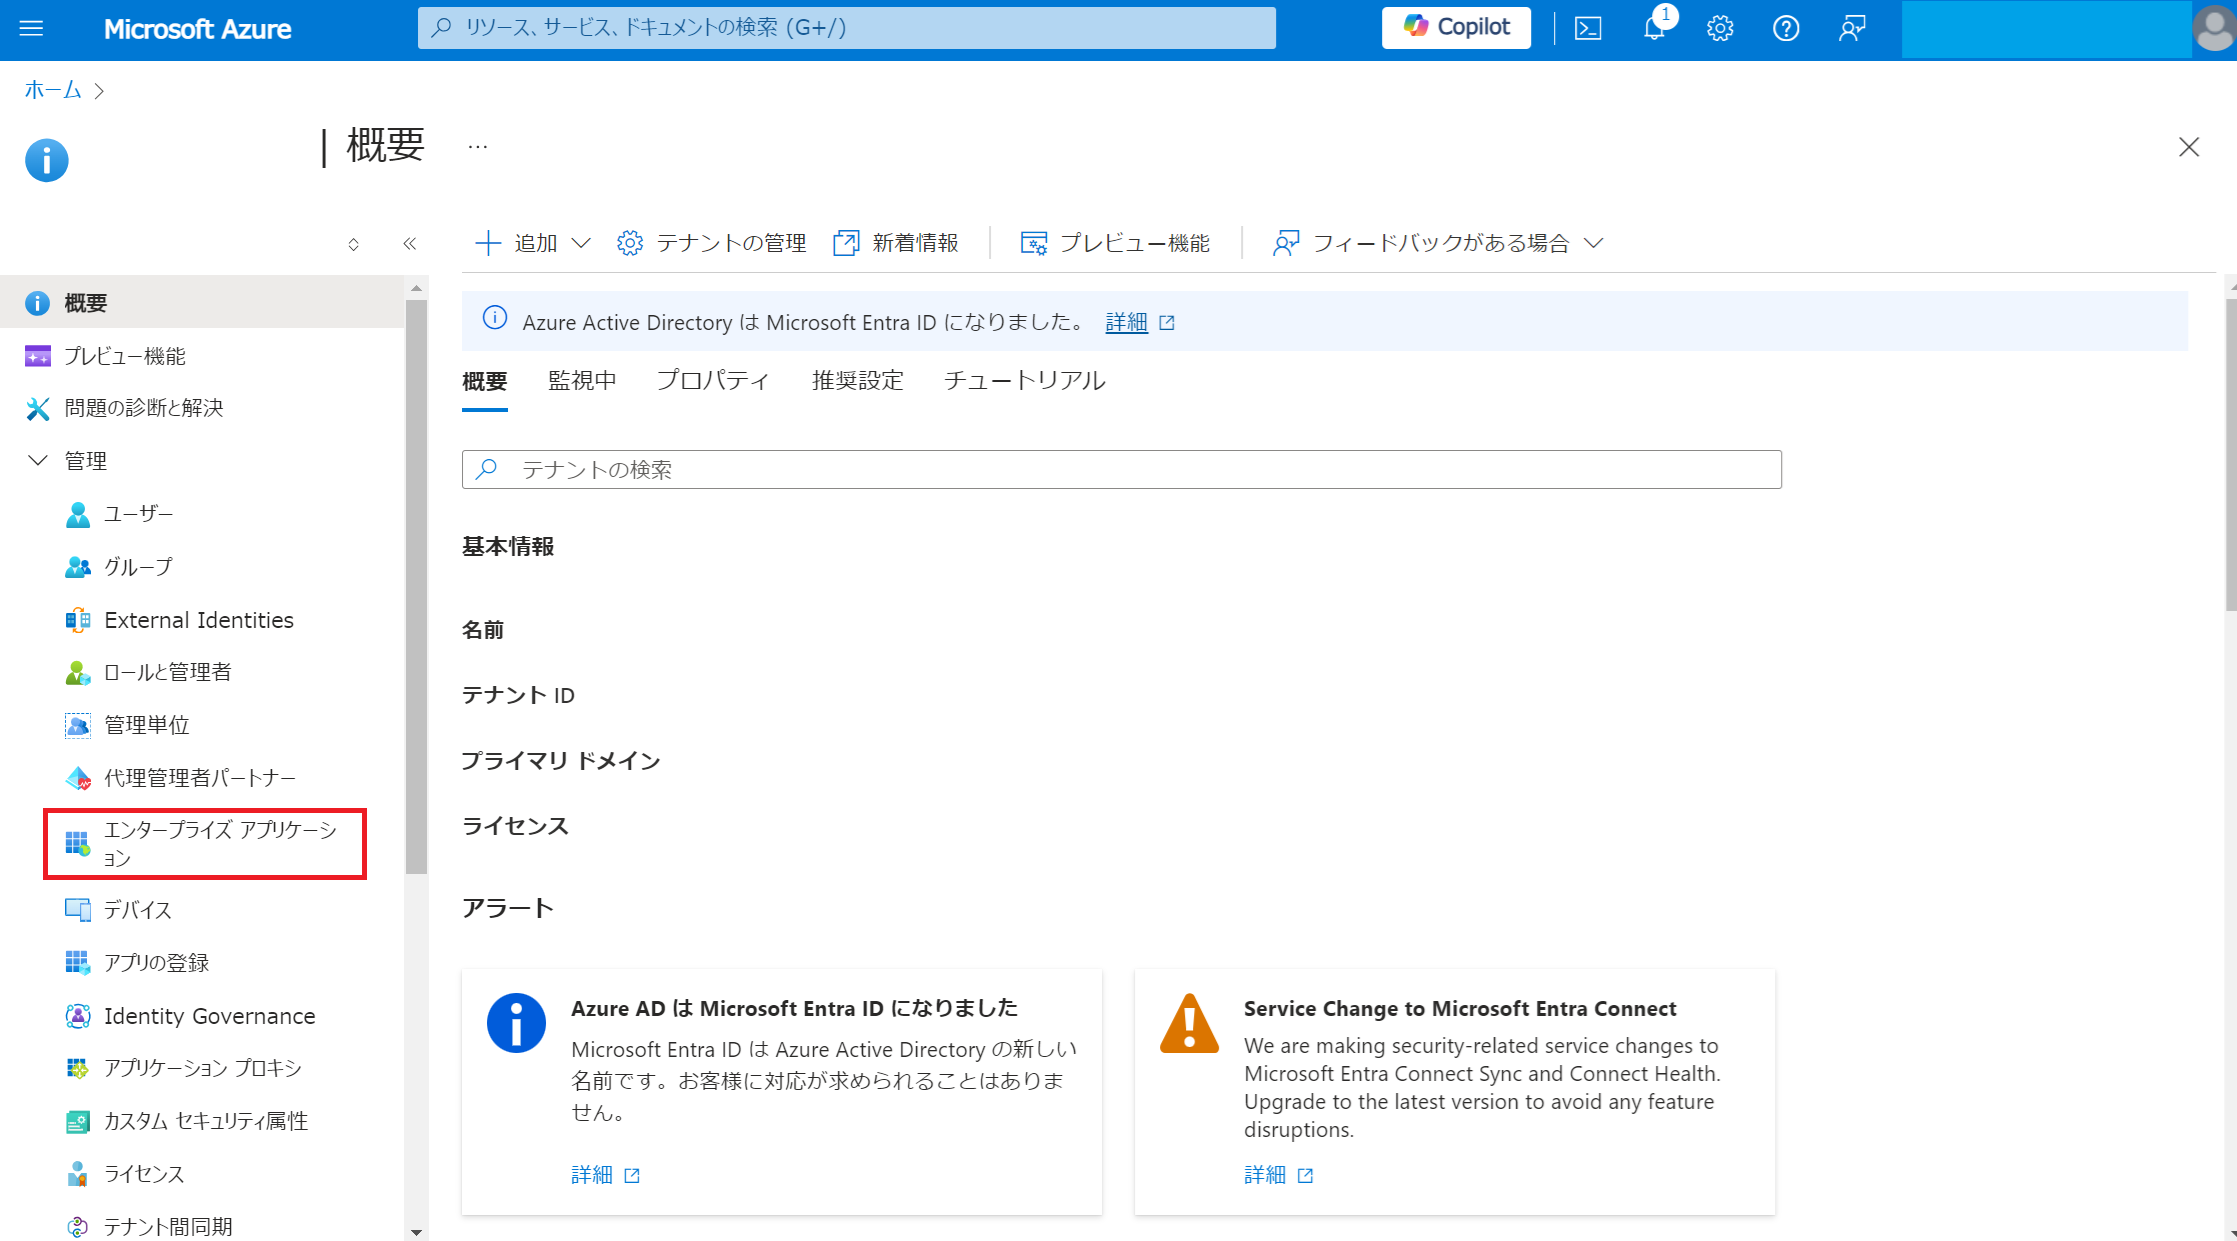Open the hamburger portal menu
The width and height of the screenshot is (2237, 1241).
point(31,28)
